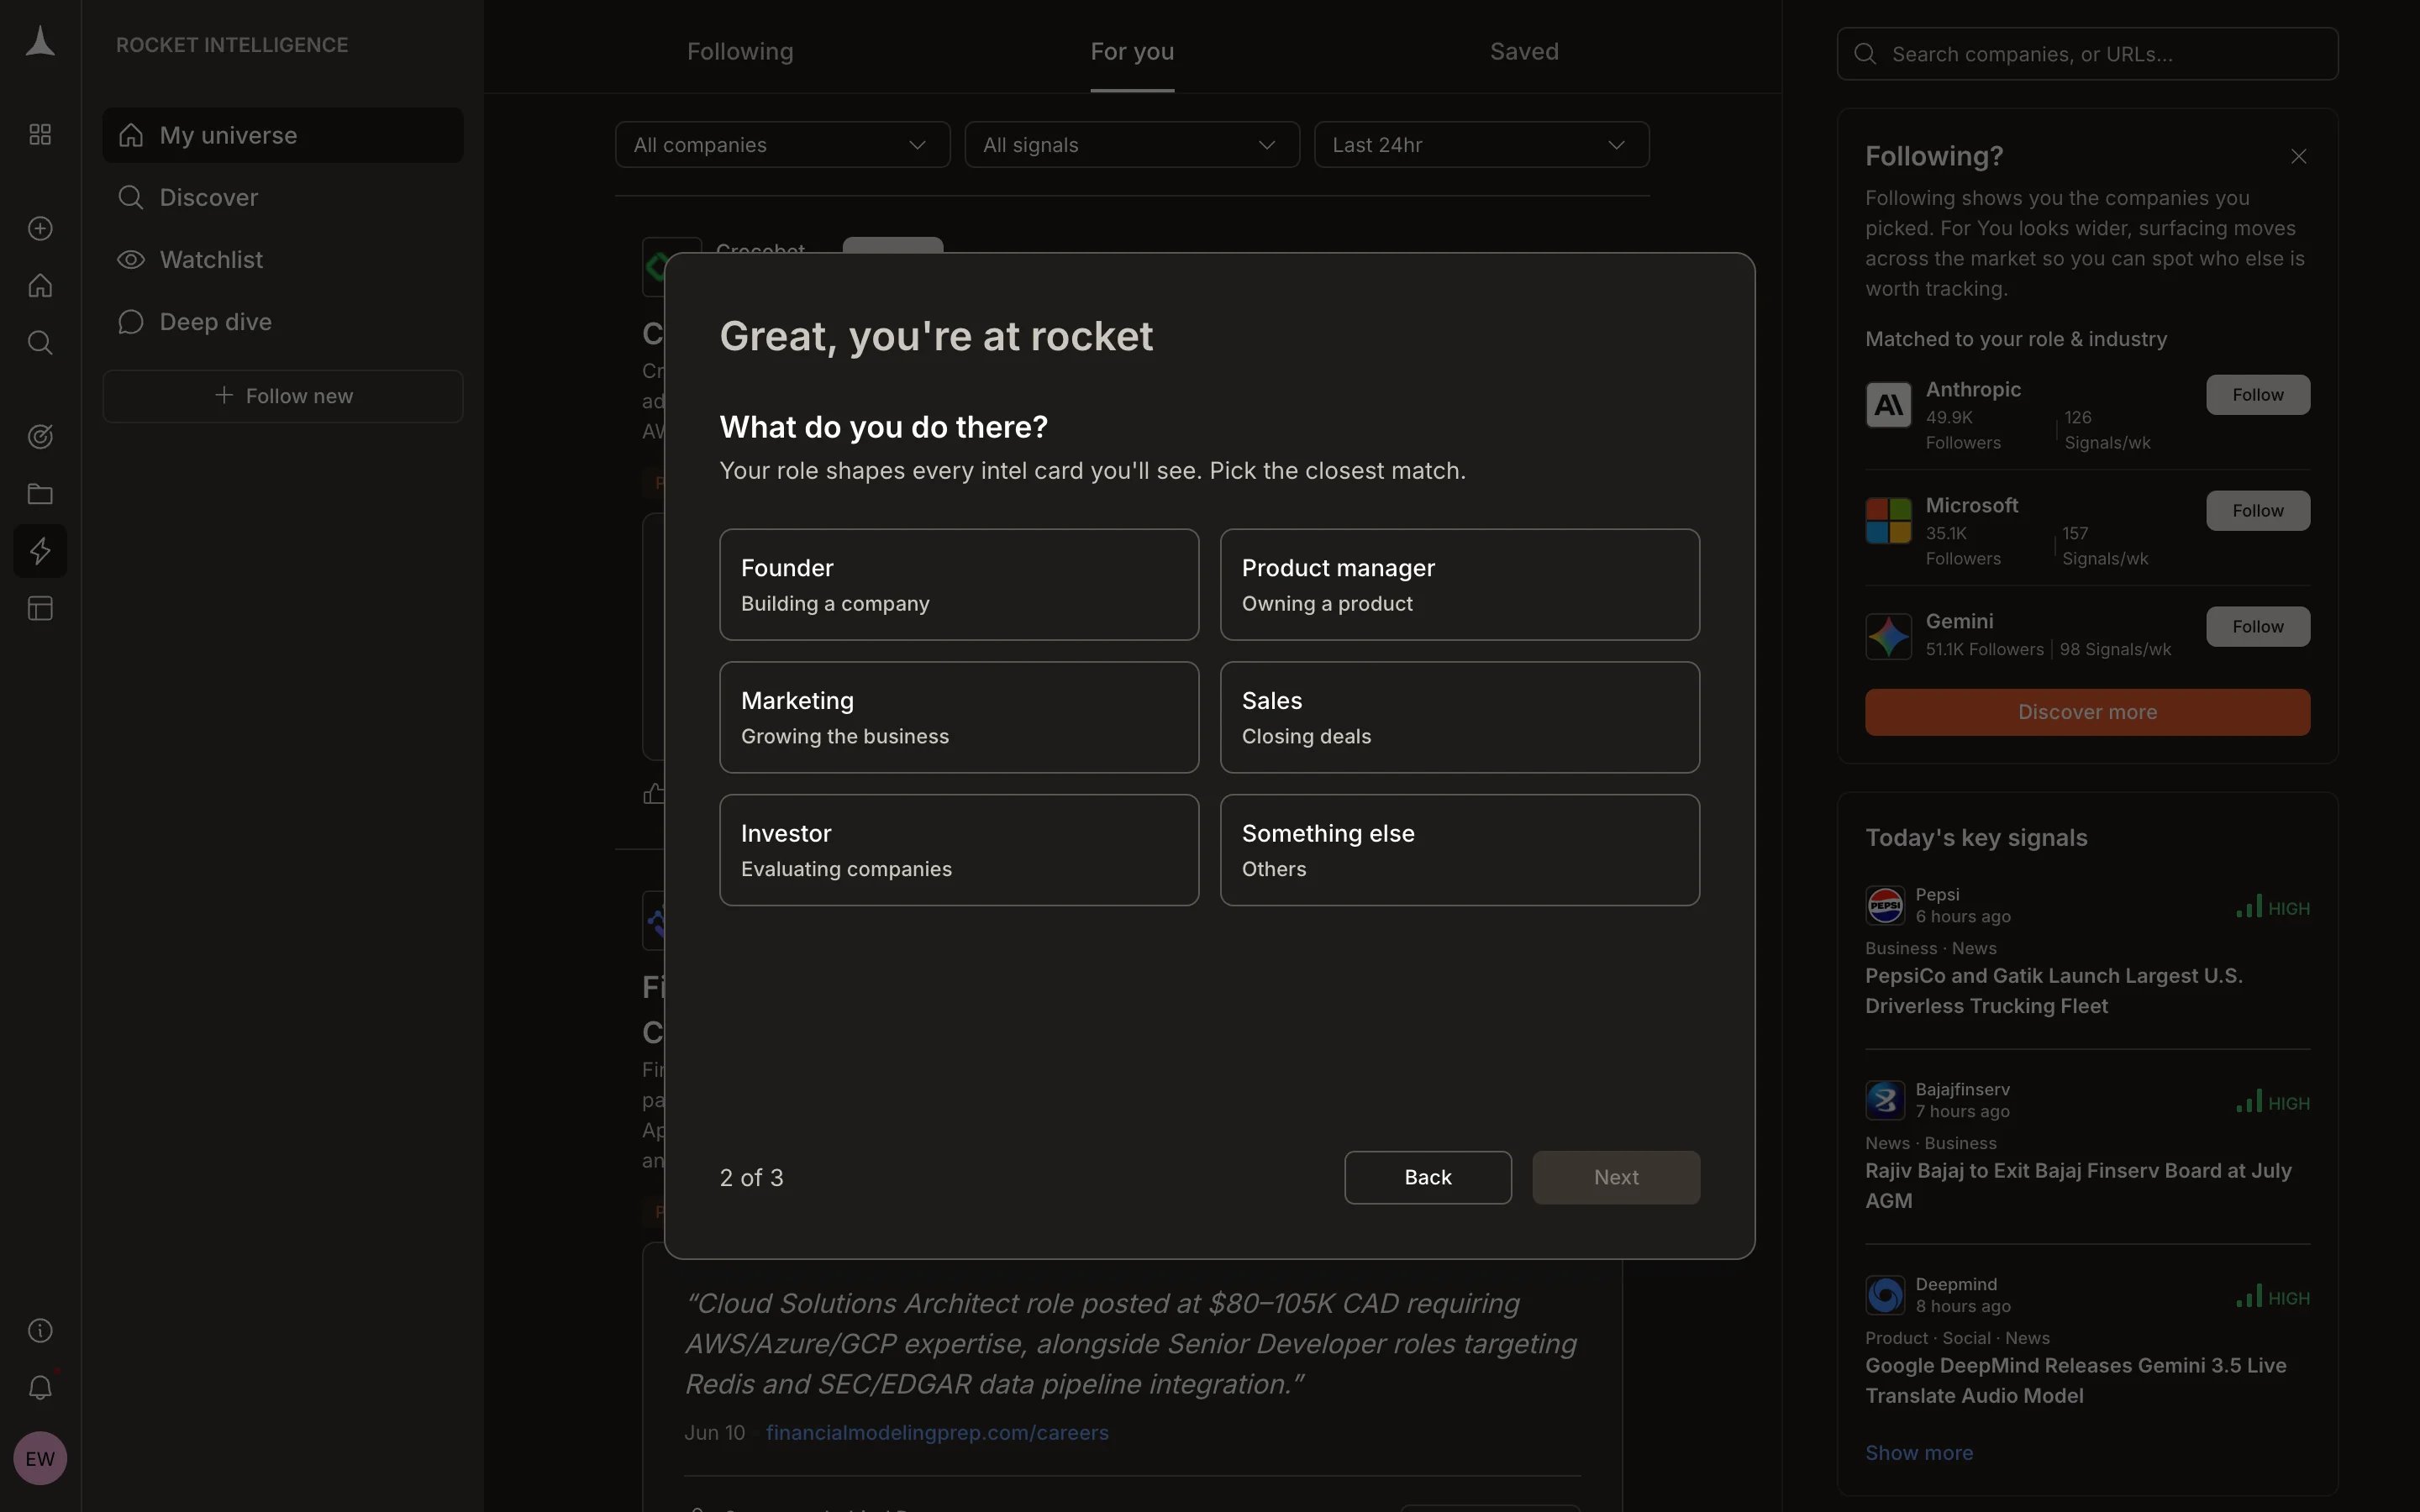Click the Pepsi logo
Image resolution: width=2420 pixels, height=1512 pixels.
coord(1885,905)
